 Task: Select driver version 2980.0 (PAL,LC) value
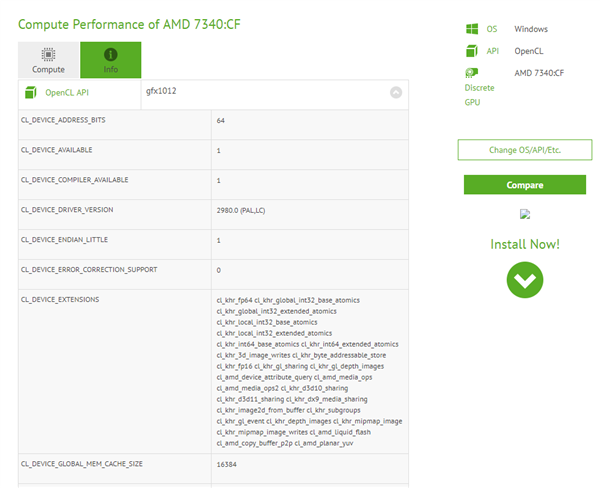(241, 211)
